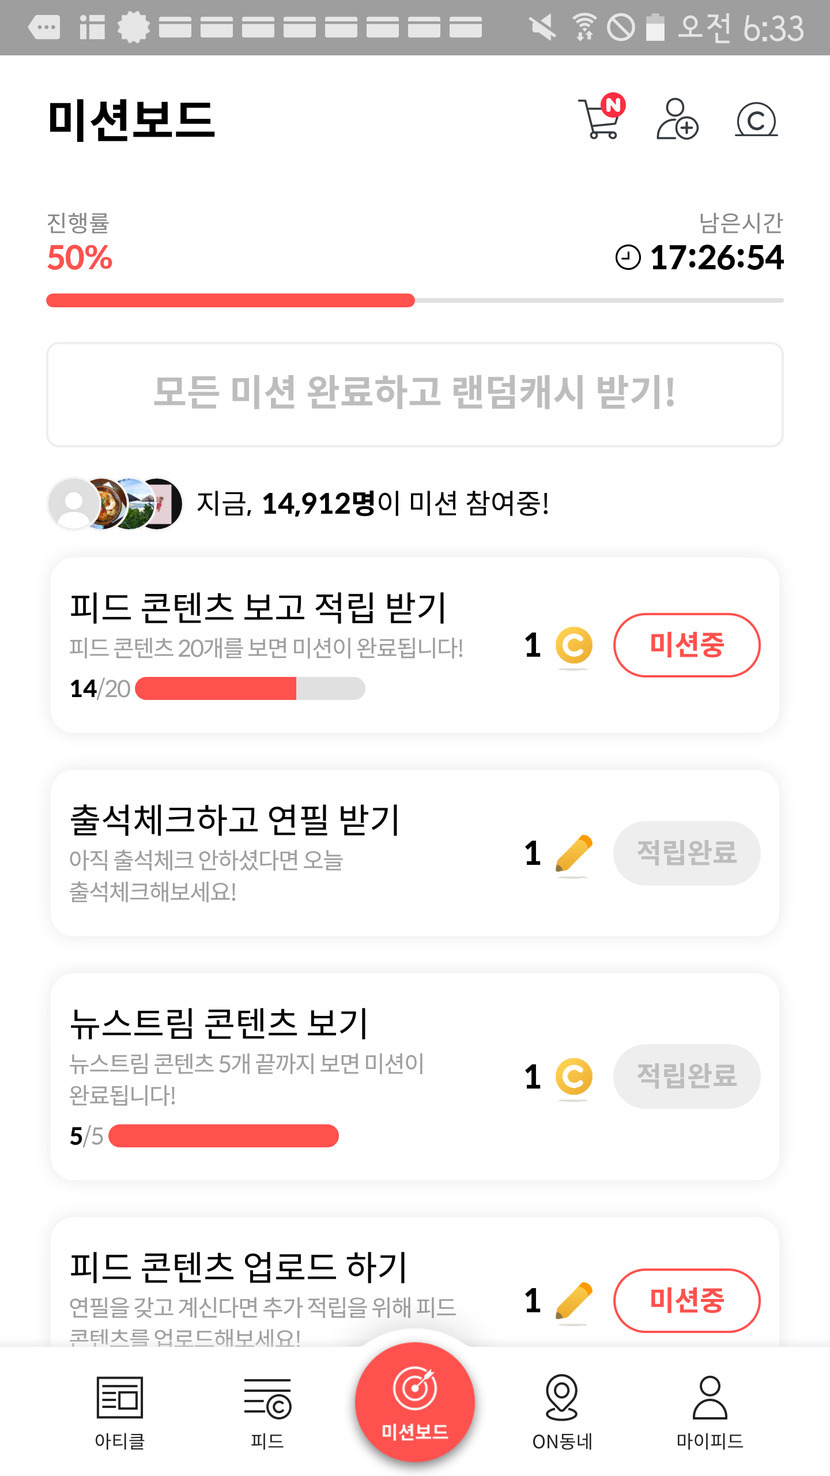This screenshot has width=830, height=1476.
Task: Tap the 모든 미션 완료하고 랜덤캐시 받기 button
Action: [x=415, y=394]
